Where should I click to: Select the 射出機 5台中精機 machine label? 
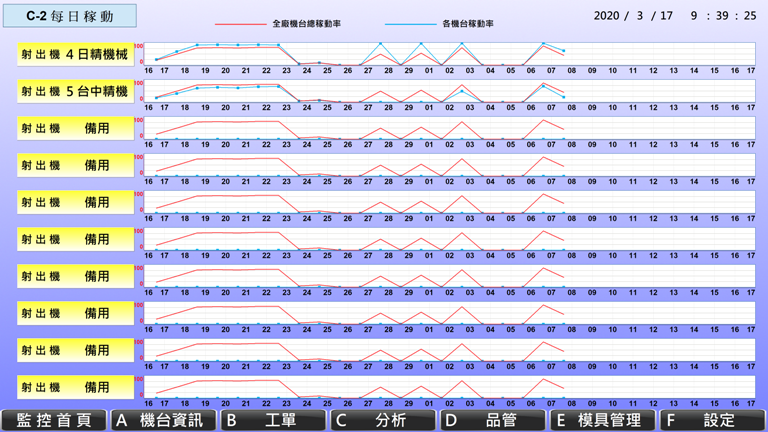click(76, 92)
